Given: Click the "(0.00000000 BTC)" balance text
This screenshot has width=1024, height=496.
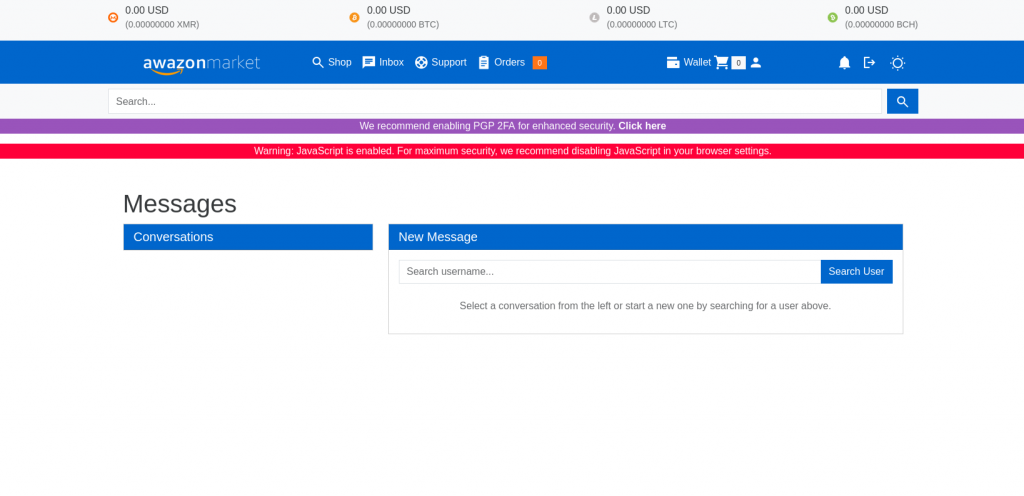Looking at the screenshot, I should tap(403, 25).
